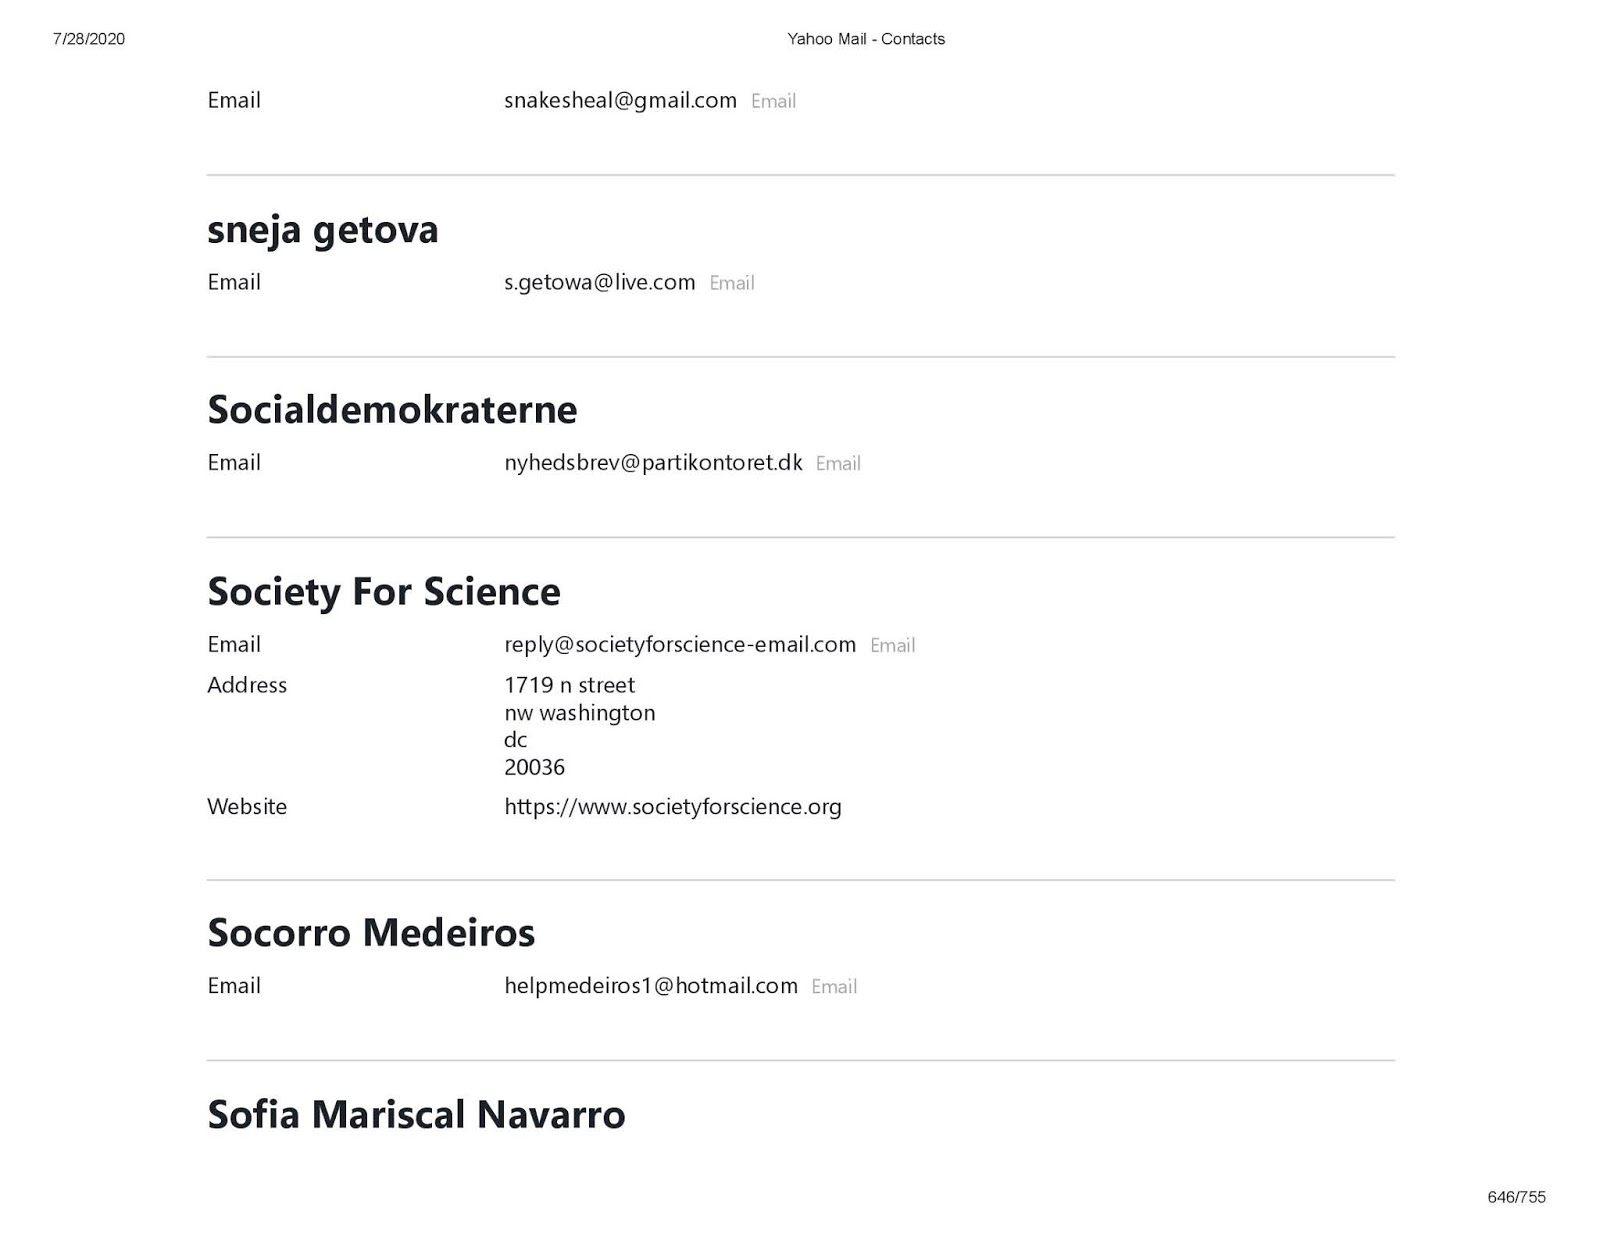The image size is (1600, 1237).
Task: Open the Society For Science contact heading
Action: [384, 591]
